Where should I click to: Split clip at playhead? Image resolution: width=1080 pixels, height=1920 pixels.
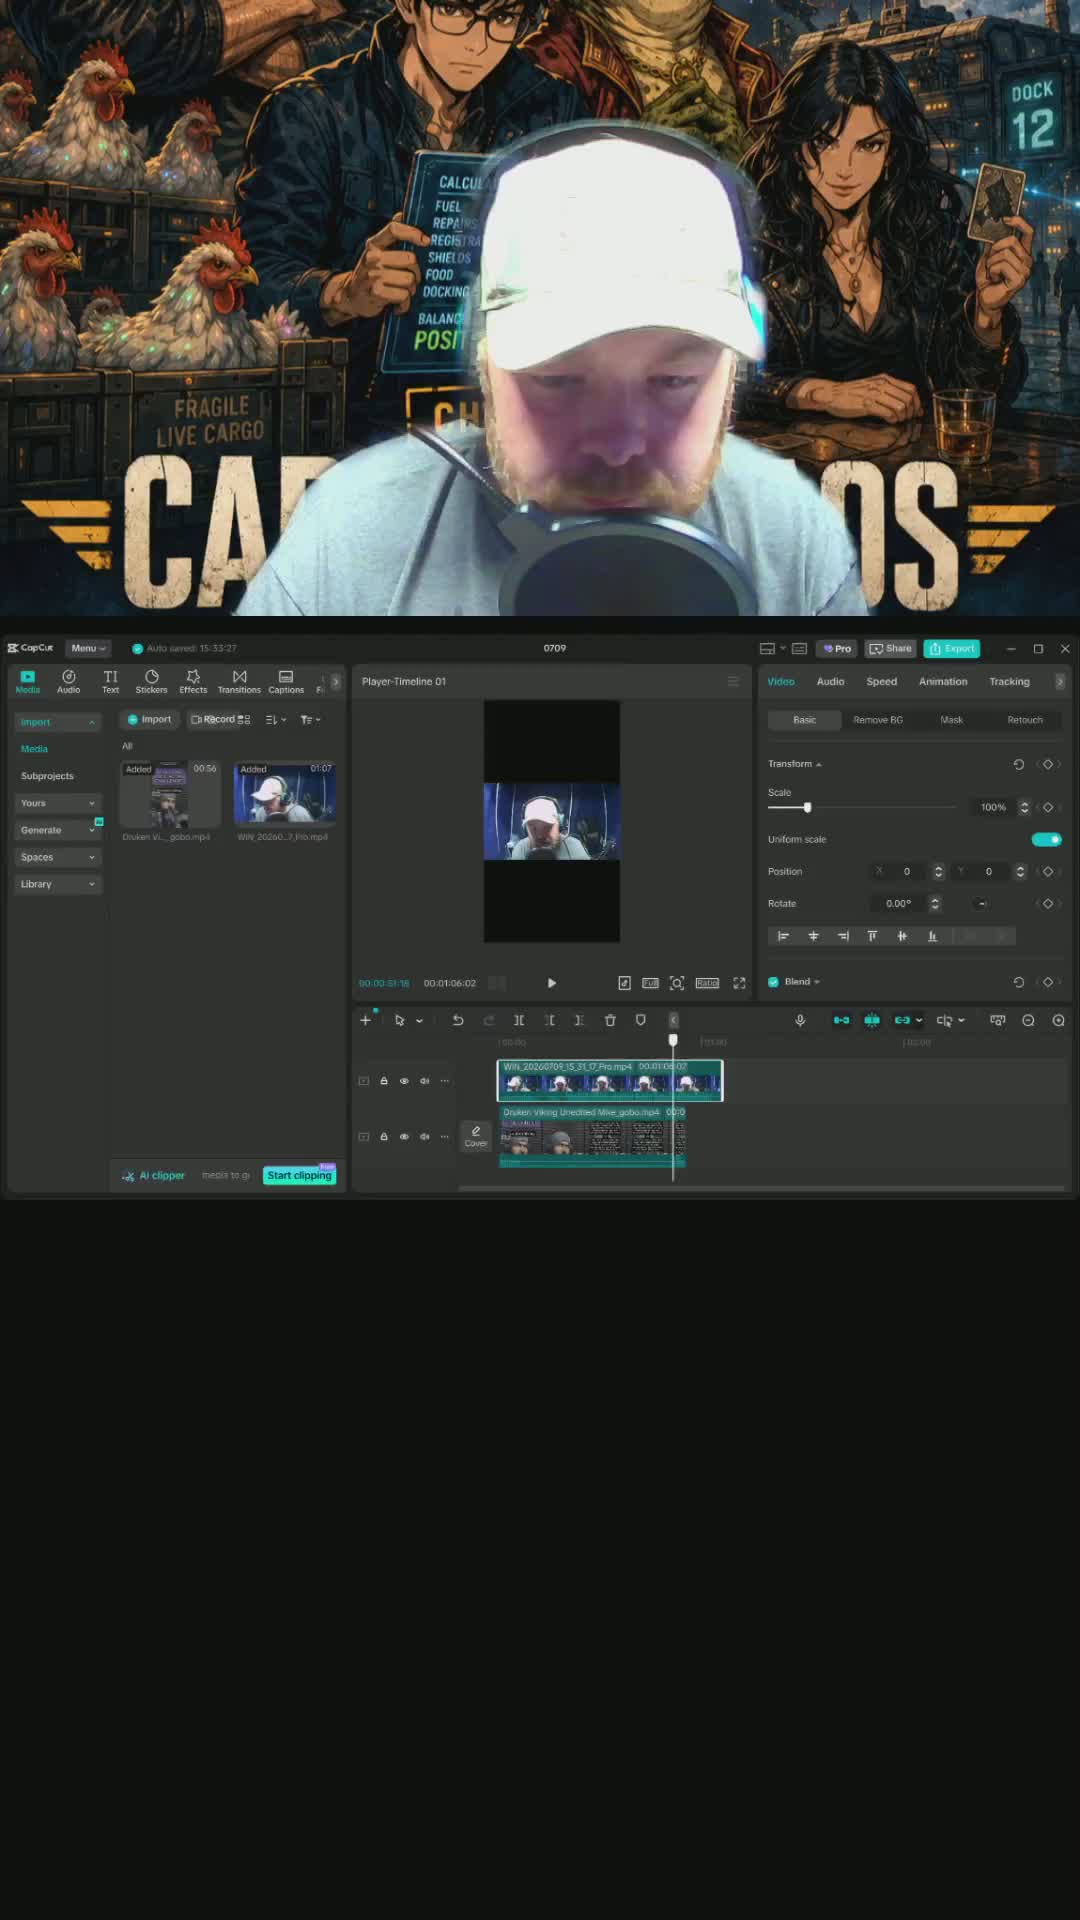[x=519, y=1020]
